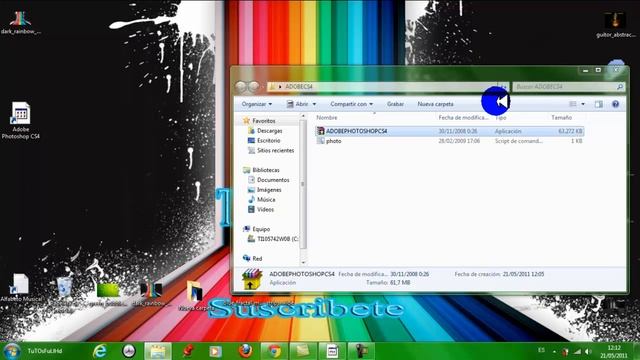The width and height of the screenshot is (640, 360).
Task: Click the volume speaker tray icon
Action: pyautogui.click(x=588, y=351)
